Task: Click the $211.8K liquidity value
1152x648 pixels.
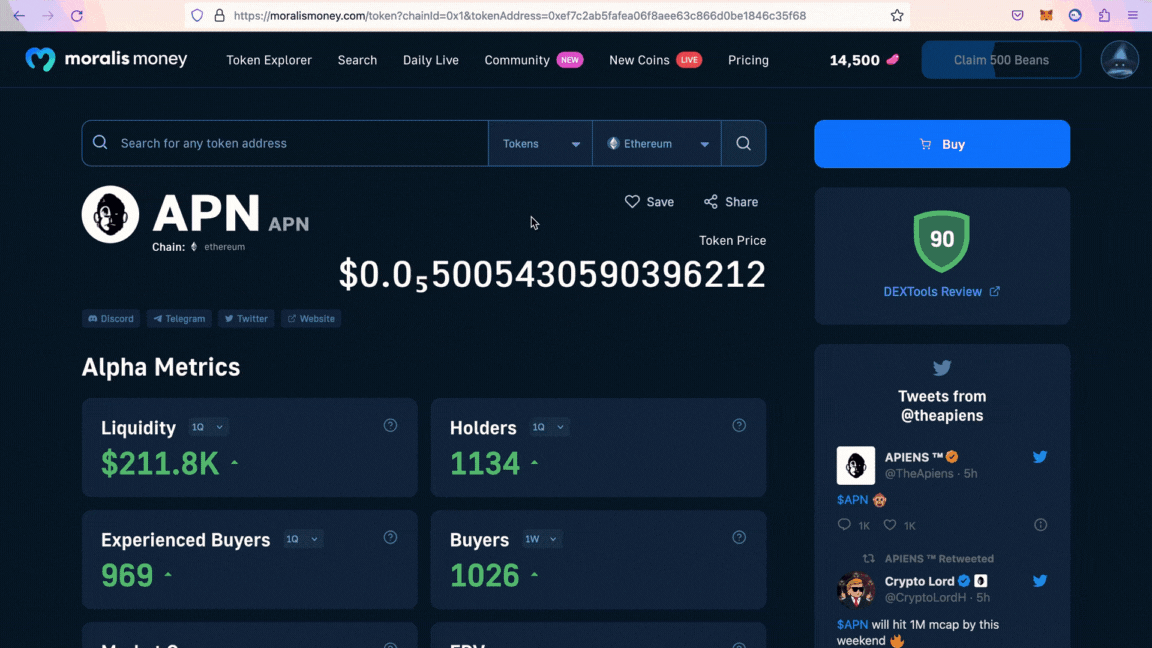Action: [x=160, y=464]
